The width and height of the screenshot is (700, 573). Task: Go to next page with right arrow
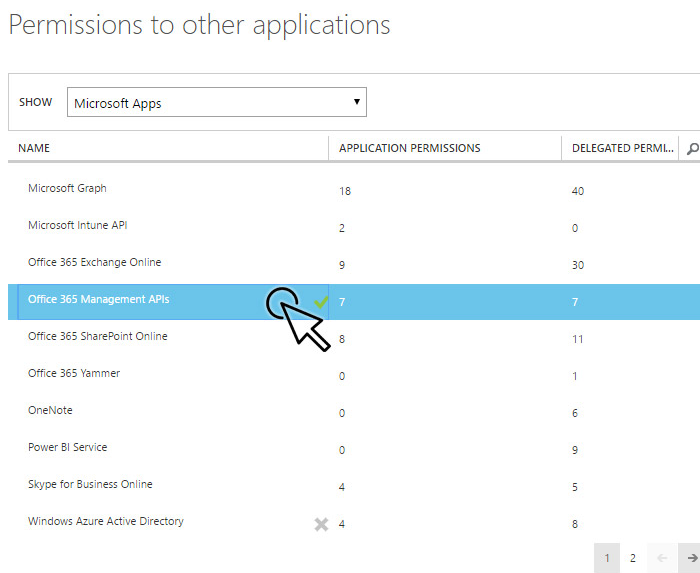[691, 558]
